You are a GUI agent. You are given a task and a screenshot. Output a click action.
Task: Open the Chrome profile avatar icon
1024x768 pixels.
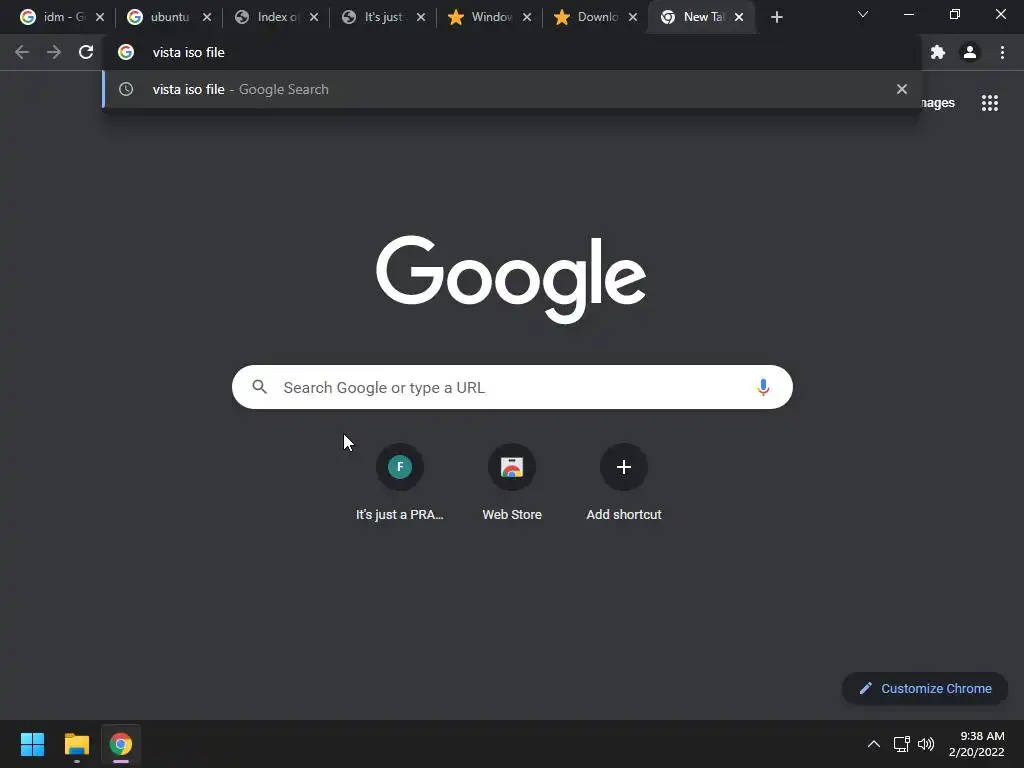pyautogui.click(x=970, y=52)
